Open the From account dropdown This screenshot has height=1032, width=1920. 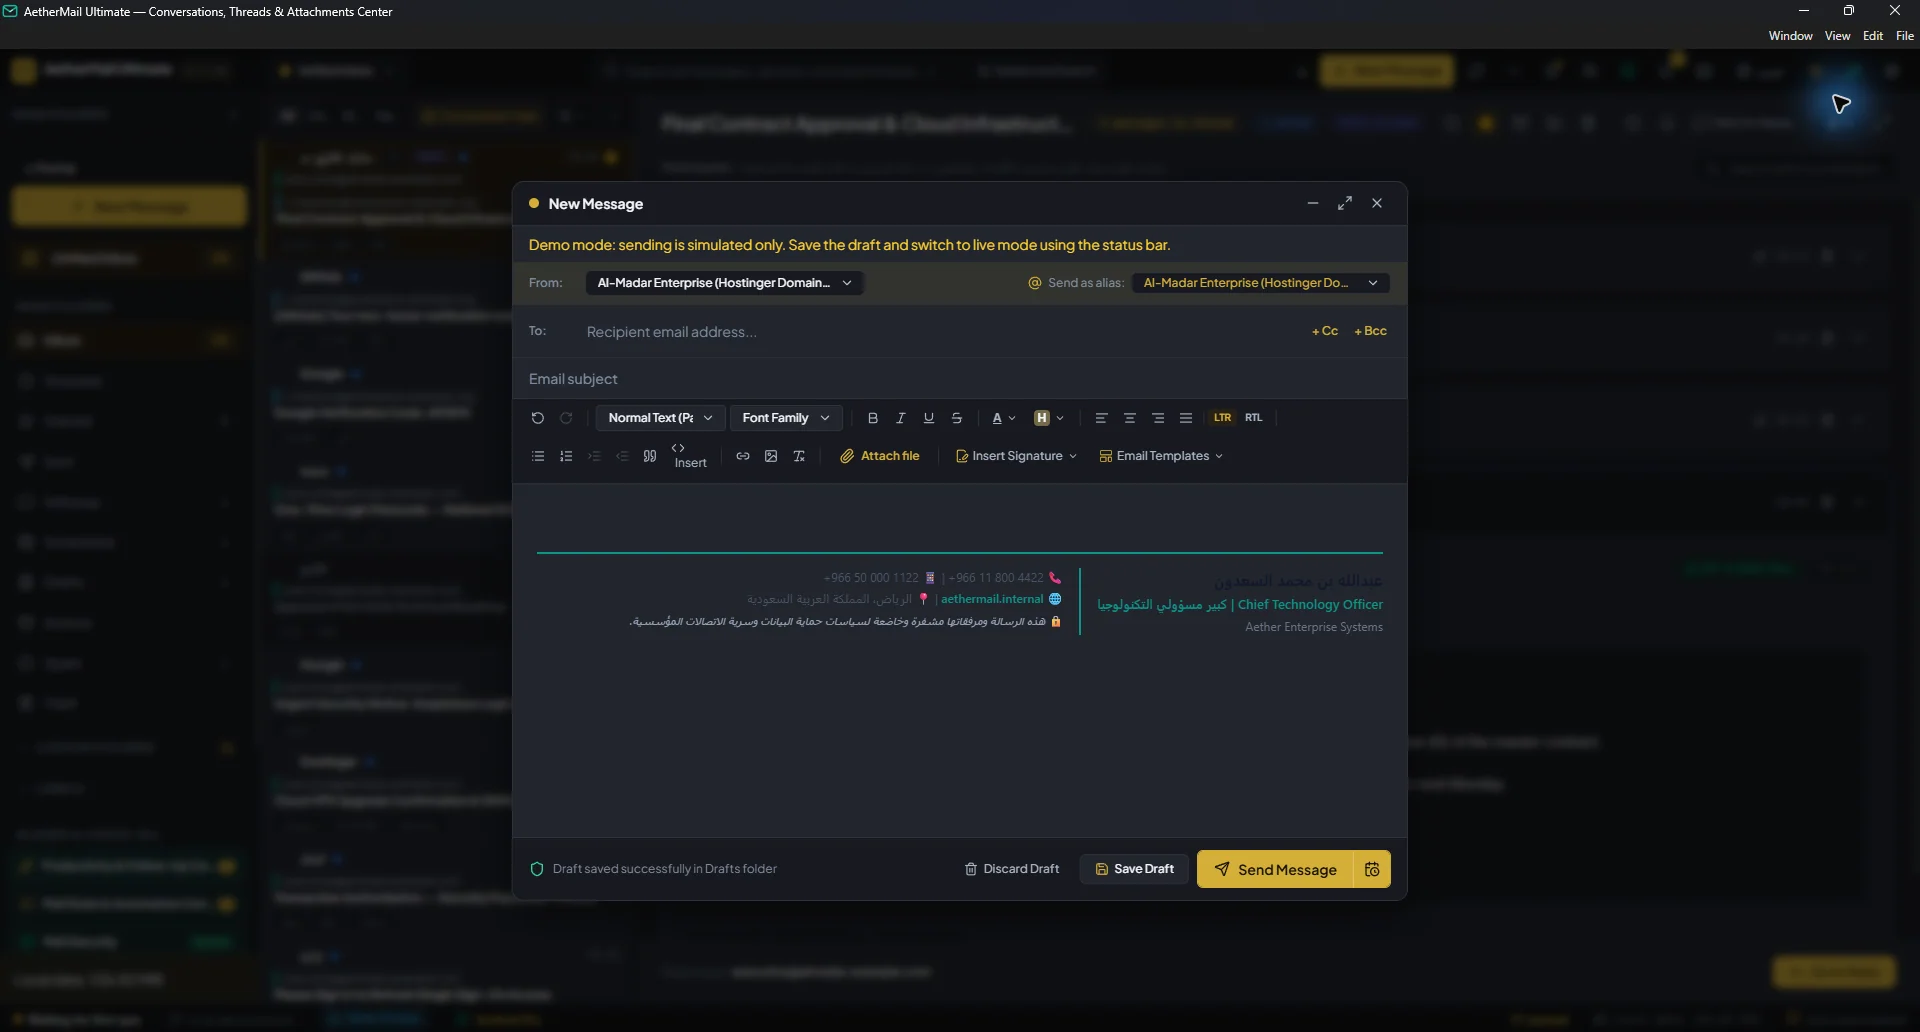724,283
